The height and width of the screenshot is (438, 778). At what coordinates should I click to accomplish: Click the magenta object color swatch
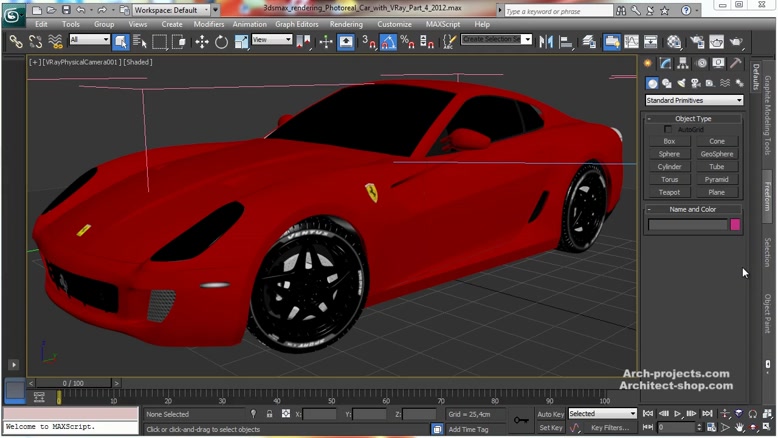[736, 225]
